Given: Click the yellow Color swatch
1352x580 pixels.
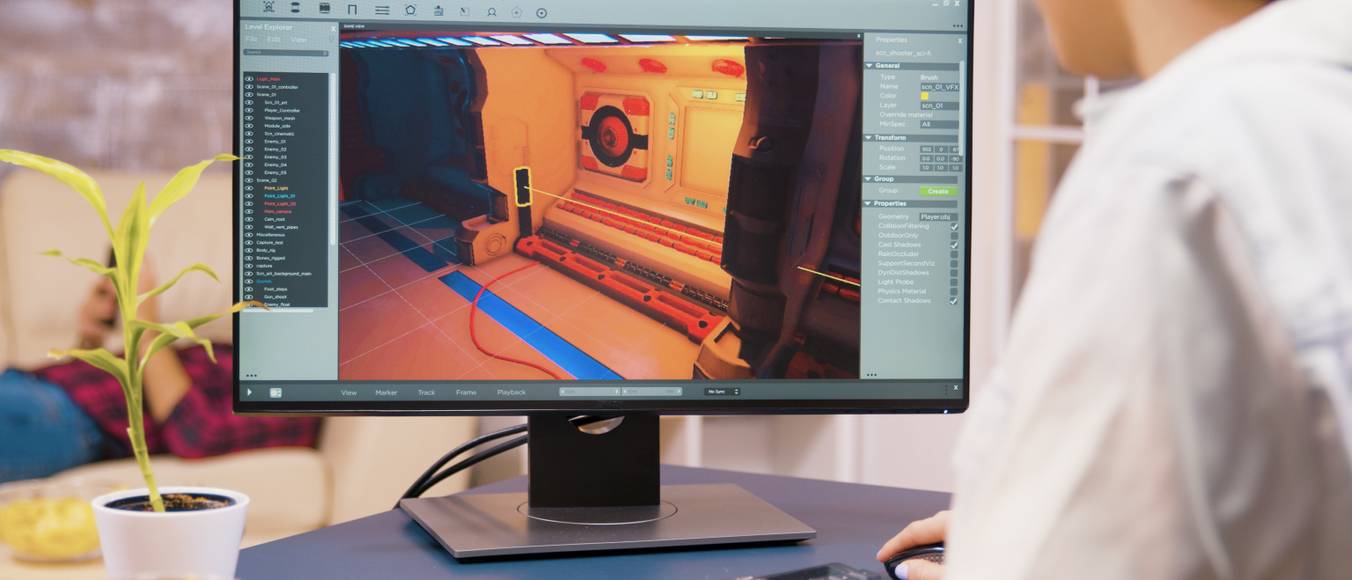Looking at the screenshot, I should click(x=925, y=96).
